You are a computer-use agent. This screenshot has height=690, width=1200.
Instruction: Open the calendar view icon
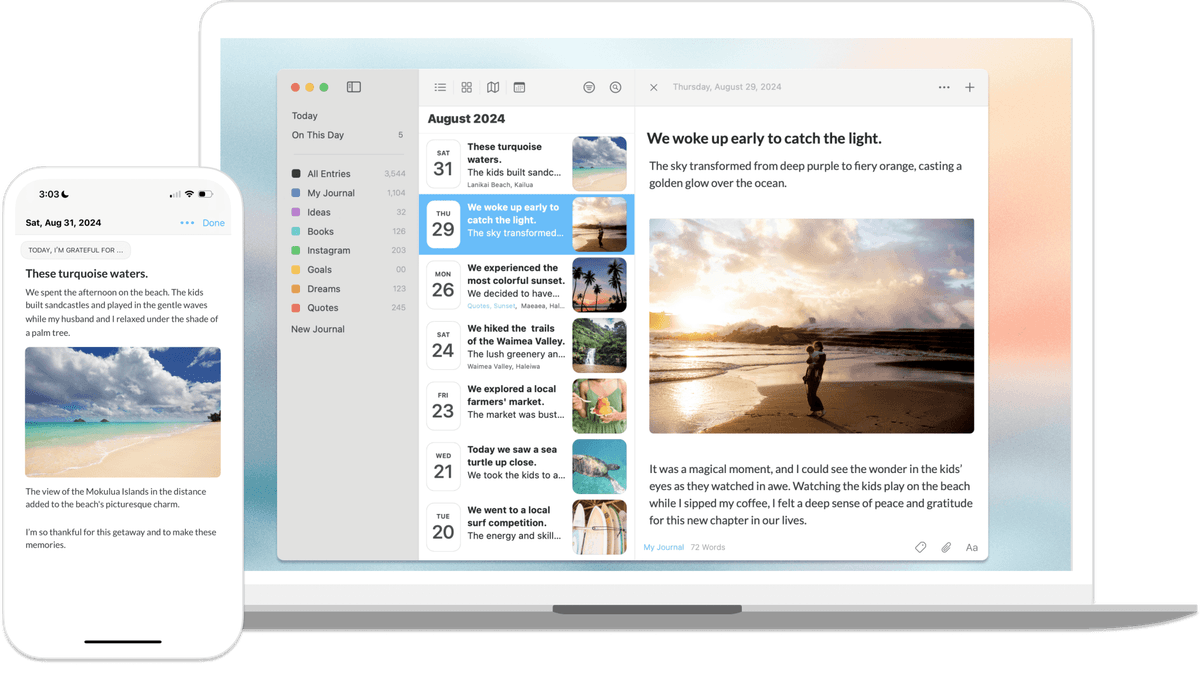pyautogui.click(x=519, y=88)
